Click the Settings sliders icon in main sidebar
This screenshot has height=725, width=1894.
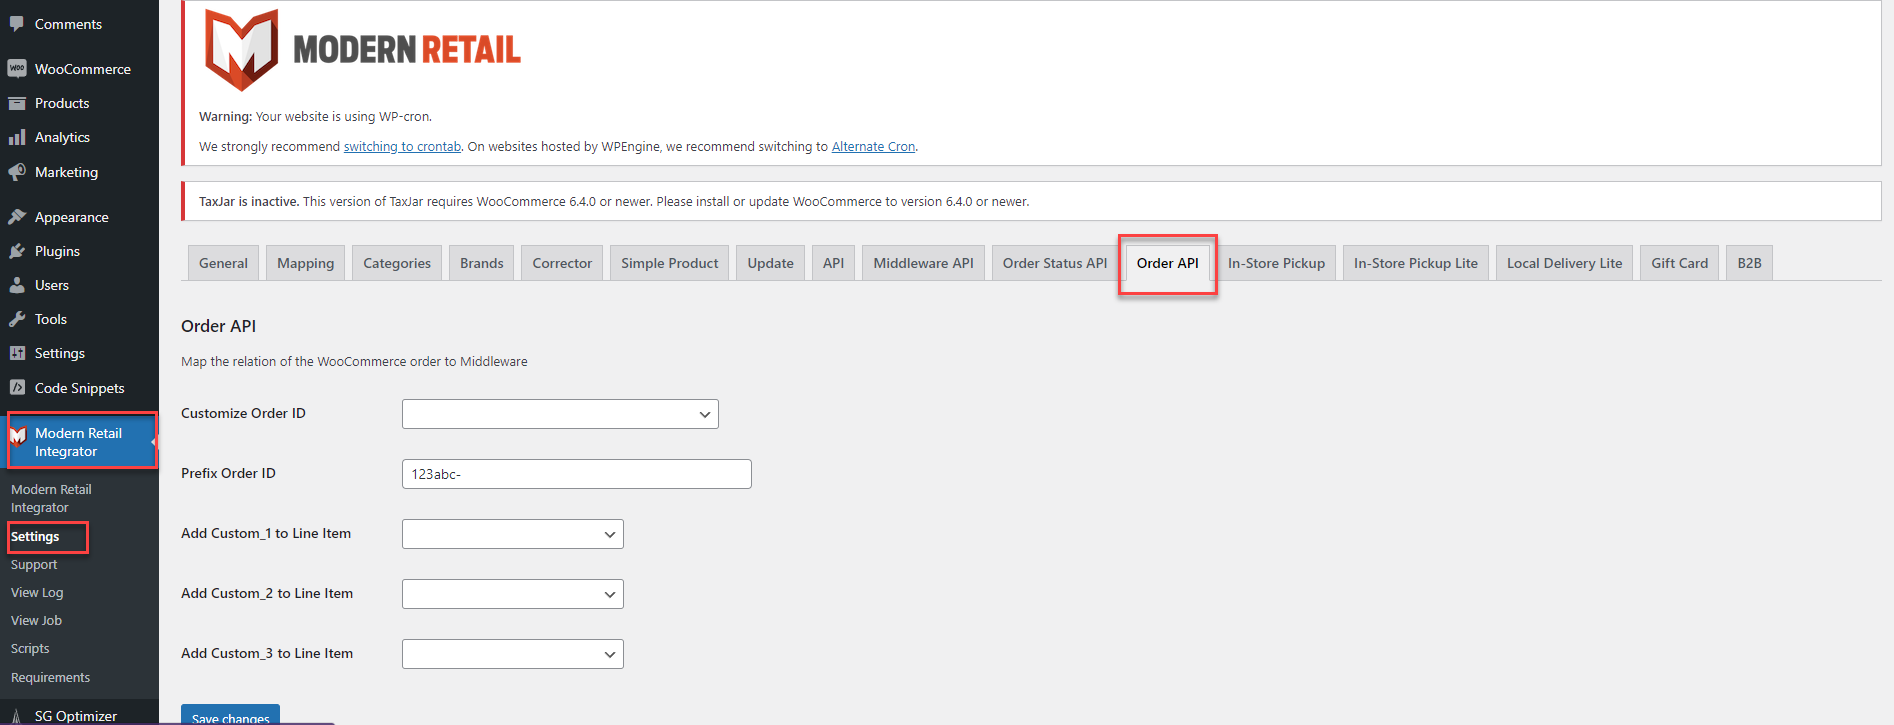point(17,353)
